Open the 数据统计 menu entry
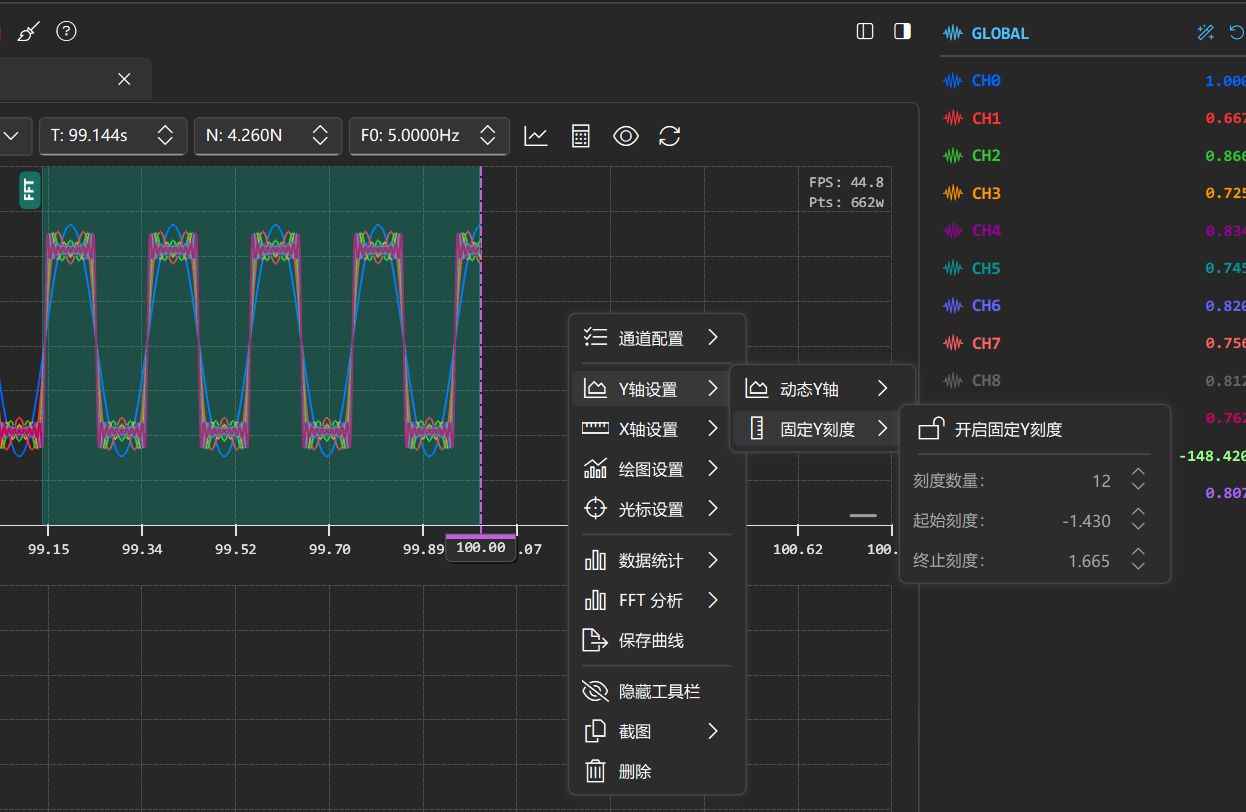 [657, 561]
